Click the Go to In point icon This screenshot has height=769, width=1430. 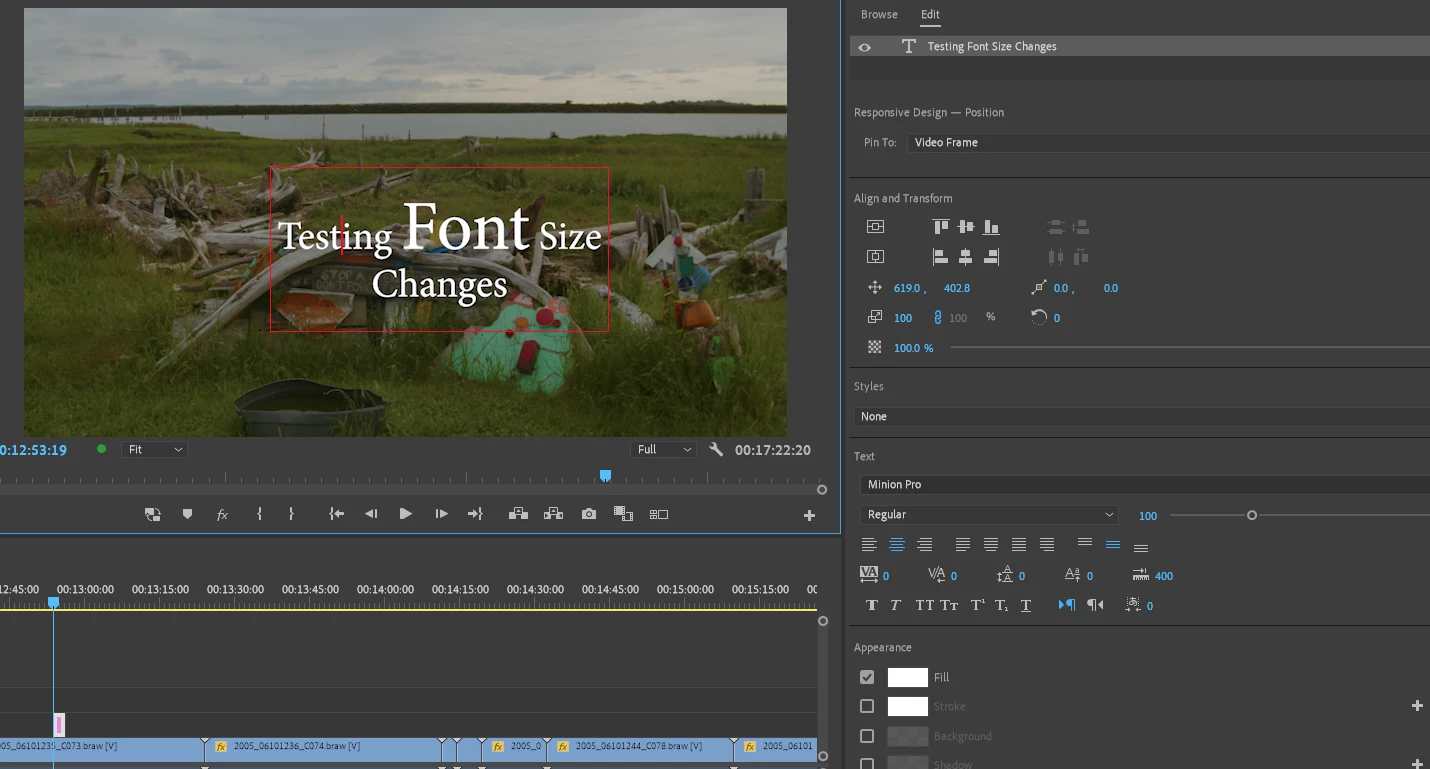click(337, 514)
